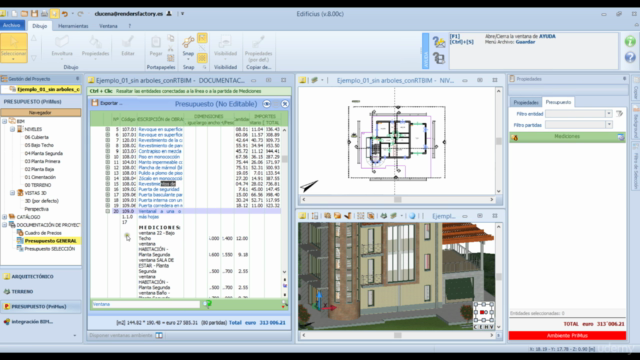Viewport: 640px width, 360px height.
Task: Open the Filtro partidas dropdown
Action: [x=609, y=124]
